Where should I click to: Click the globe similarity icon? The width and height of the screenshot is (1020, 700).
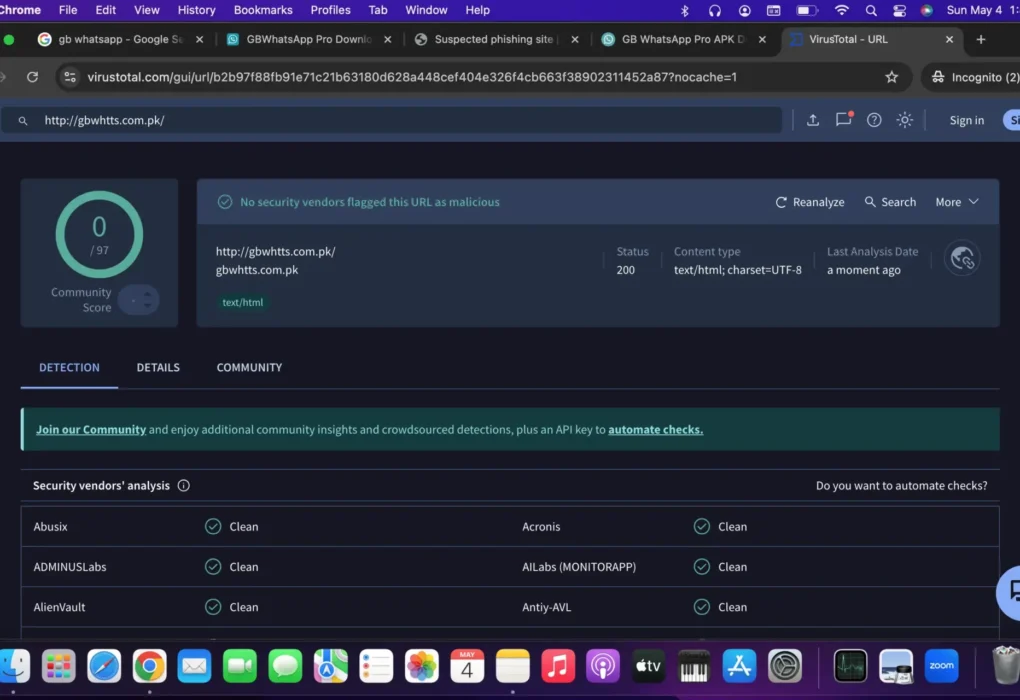tap(962, 258)
